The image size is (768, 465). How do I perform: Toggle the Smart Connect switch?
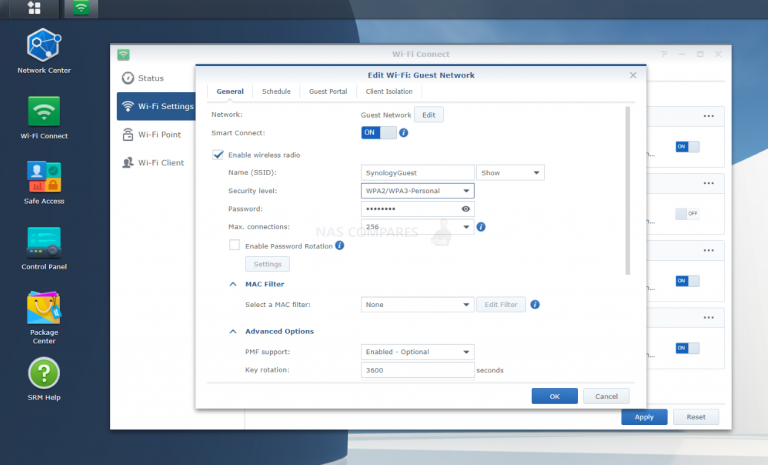point(379,133)
